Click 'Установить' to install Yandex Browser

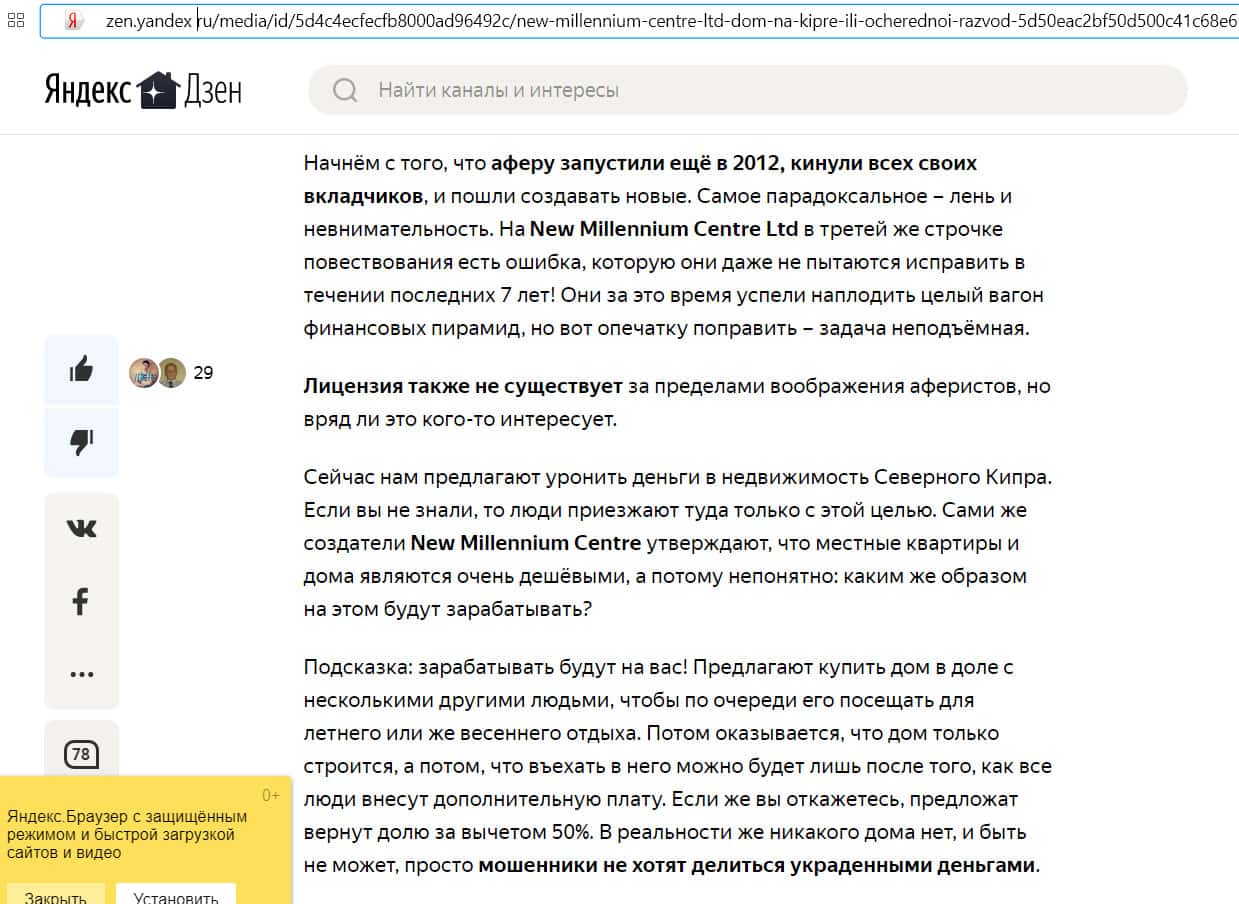(x=176, y=895)
